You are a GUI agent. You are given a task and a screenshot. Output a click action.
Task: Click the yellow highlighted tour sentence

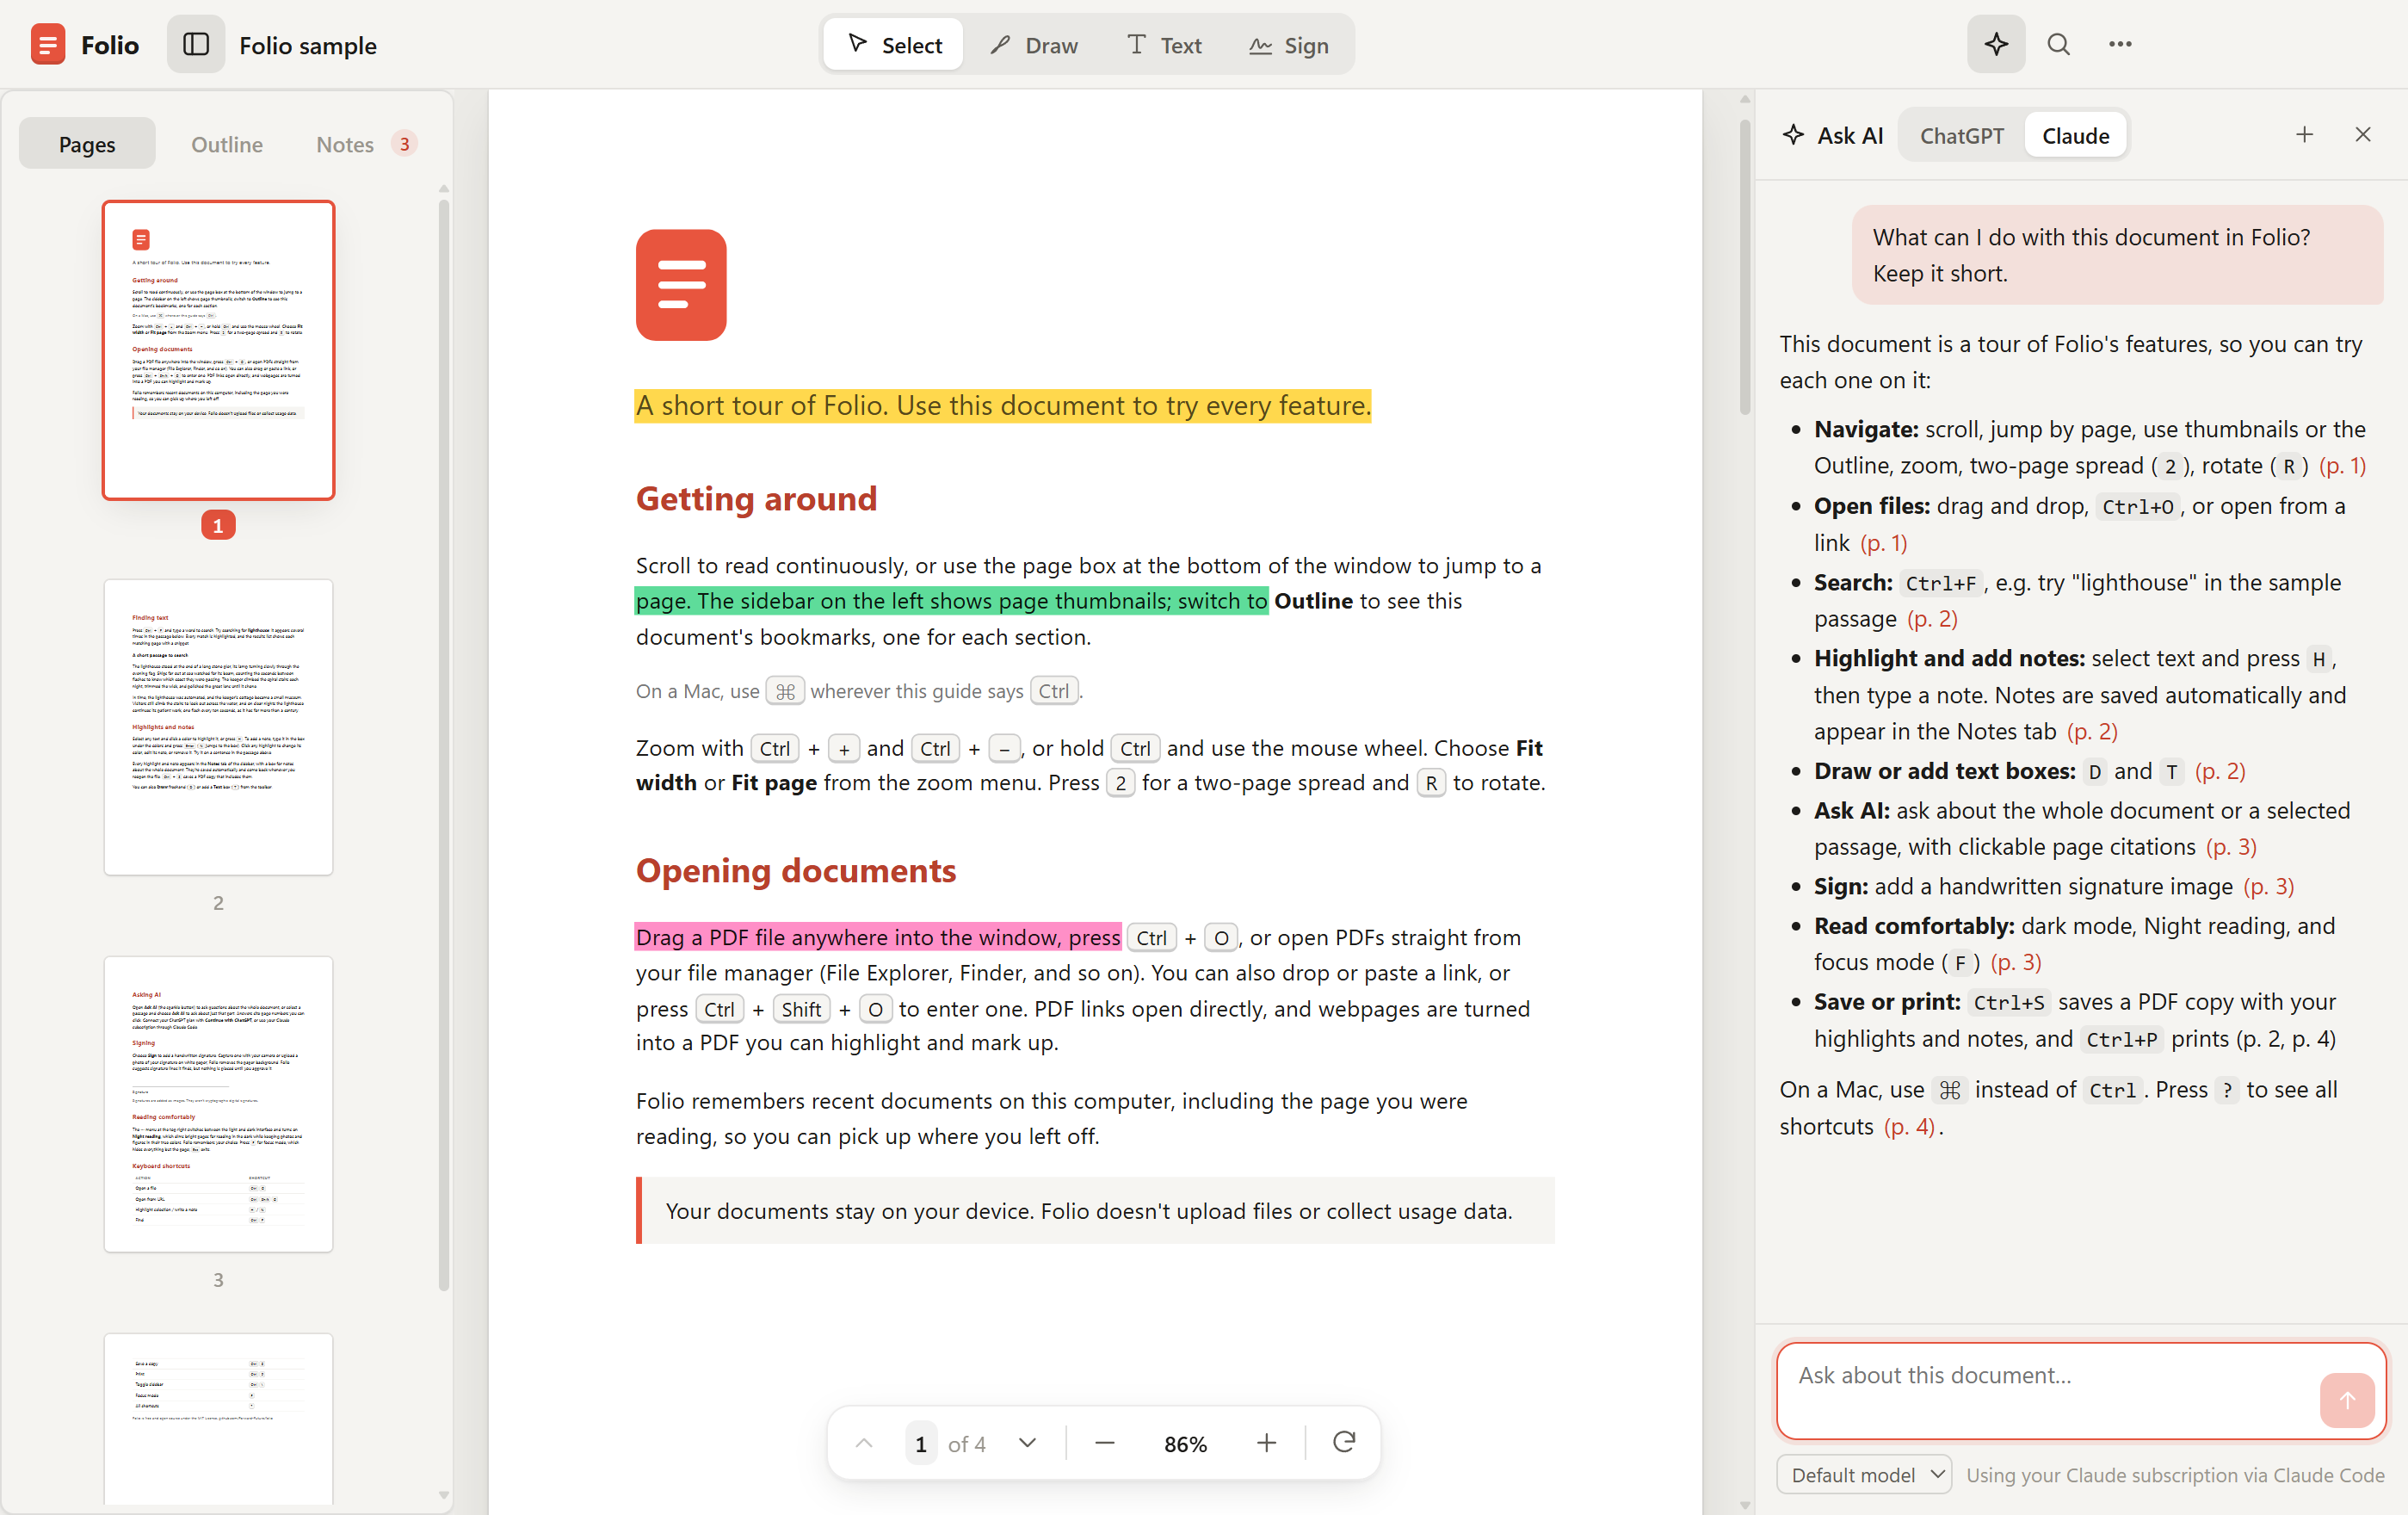pos(1003,405)
